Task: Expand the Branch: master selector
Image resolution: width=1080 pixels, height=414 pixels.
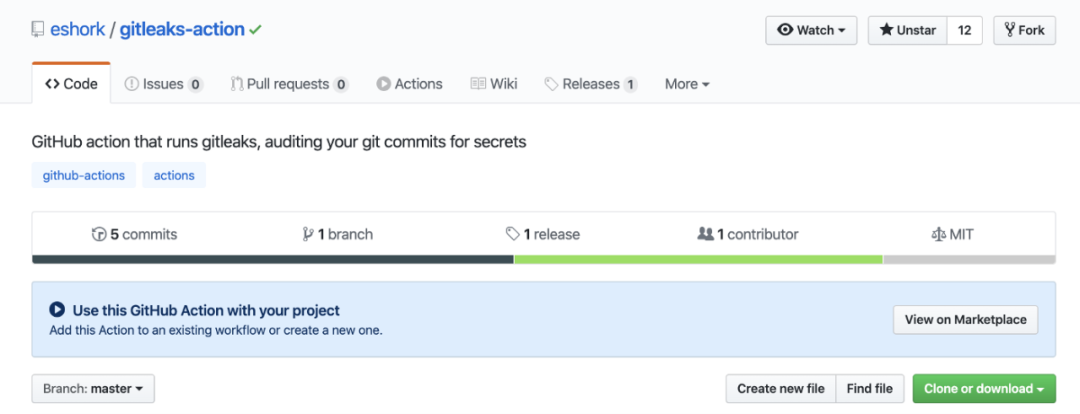Action: coord(93,388)
